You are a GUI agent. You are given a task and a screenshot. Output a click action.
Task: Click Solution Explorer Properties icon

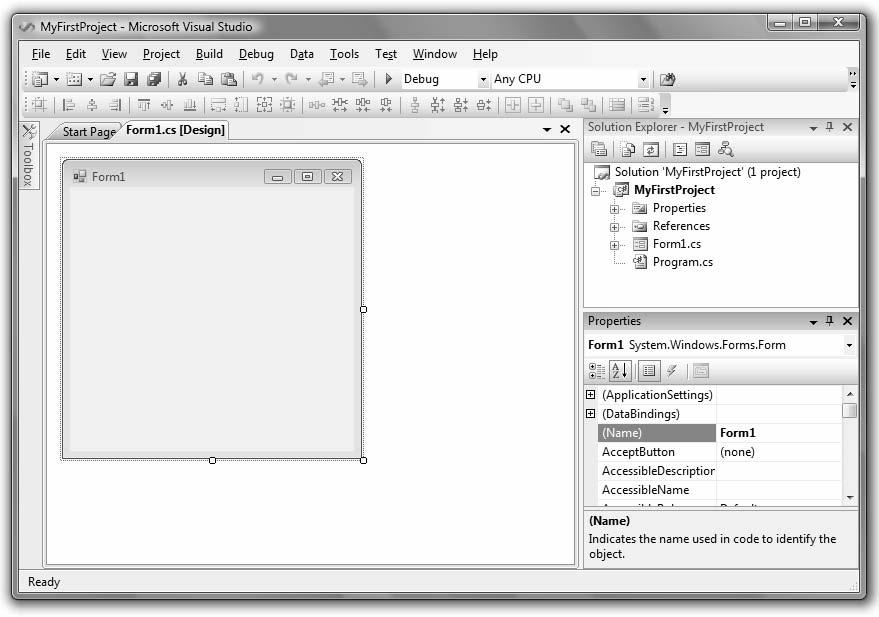point(599,149)
